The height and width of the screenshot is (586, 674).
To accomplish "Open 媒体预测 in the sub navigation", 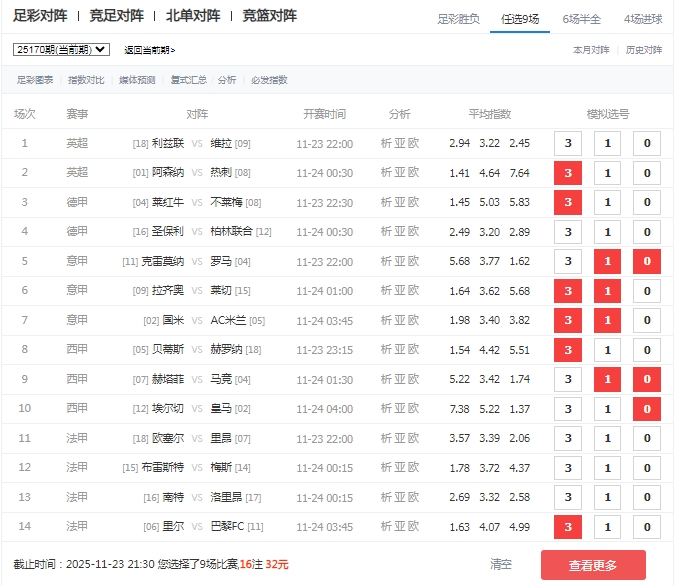I will tap(137, 80).
